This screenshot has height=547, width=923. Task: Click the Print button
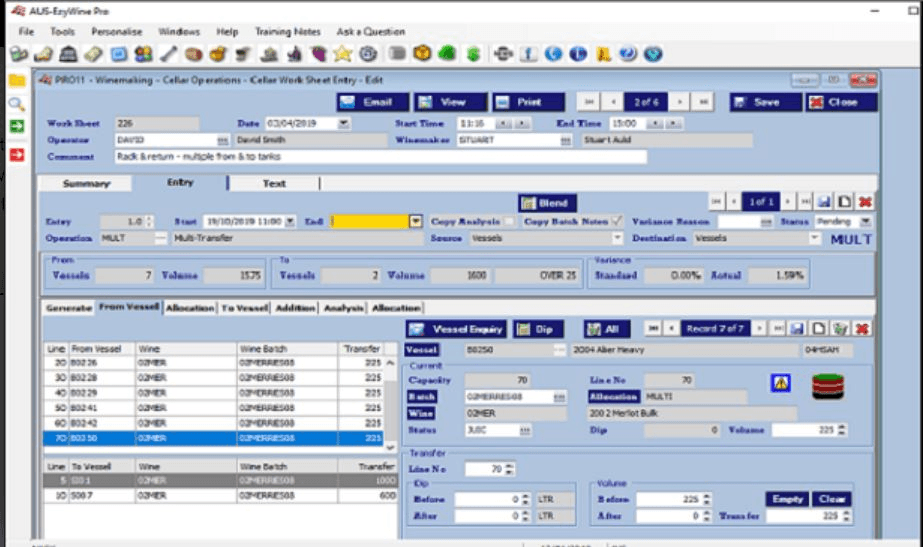[529, 102]
